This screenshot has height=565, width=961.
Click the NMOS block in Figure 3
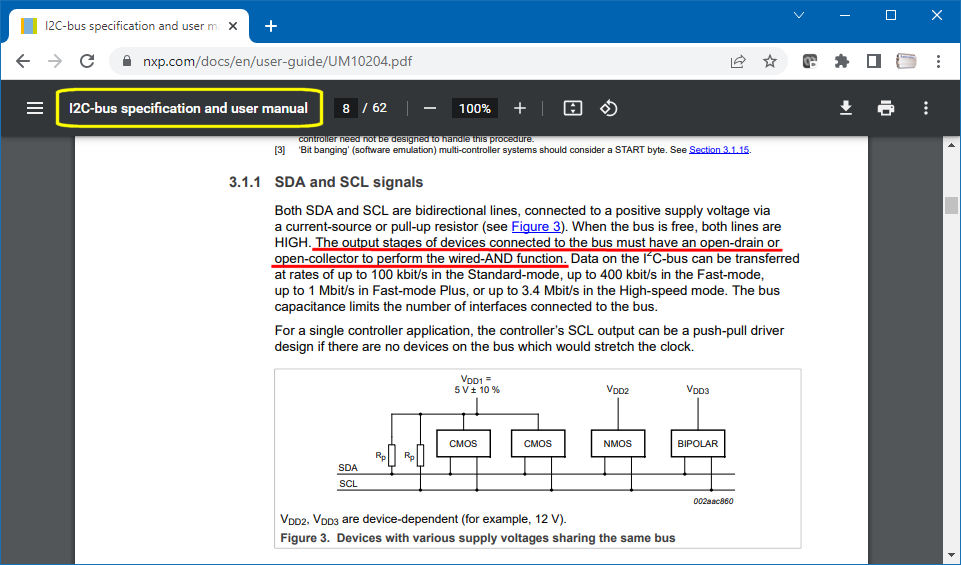(618, 444)
